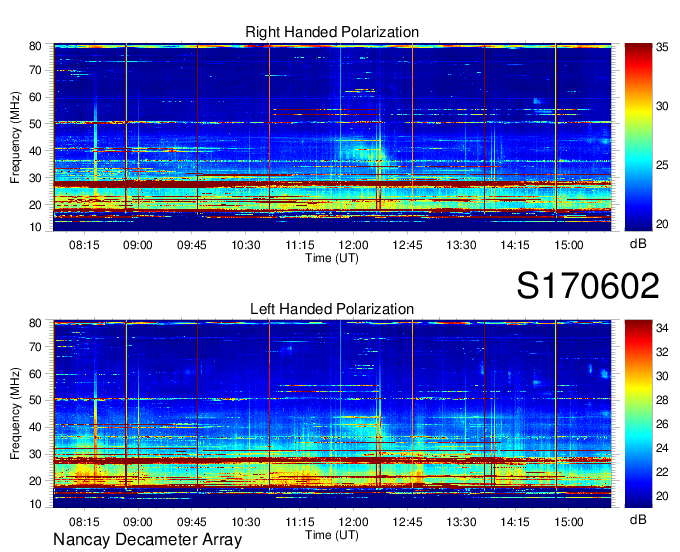Viewport: 680px width, 552px height.
Task: Click 14:15 time tick of Left Handed plot
Action: [x=515, y=522]
